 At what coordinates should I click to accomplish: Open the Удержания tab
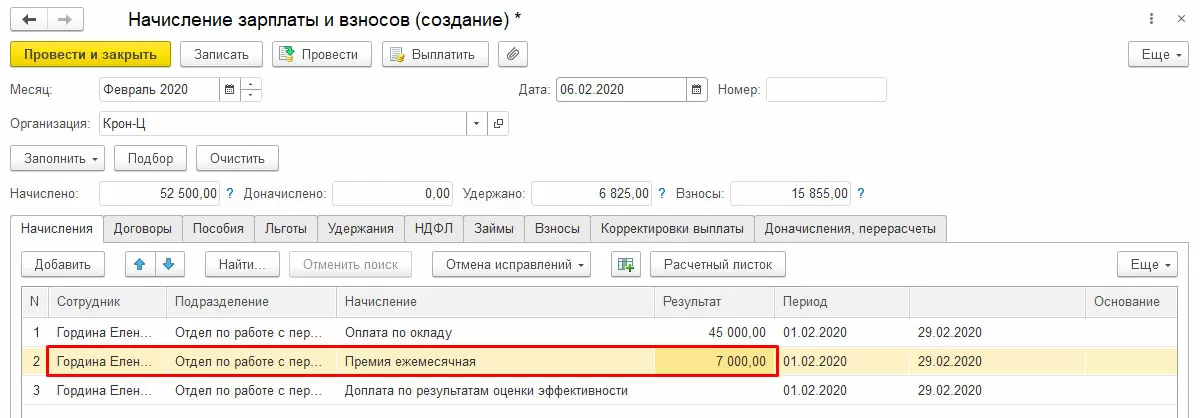click(360, 229)
